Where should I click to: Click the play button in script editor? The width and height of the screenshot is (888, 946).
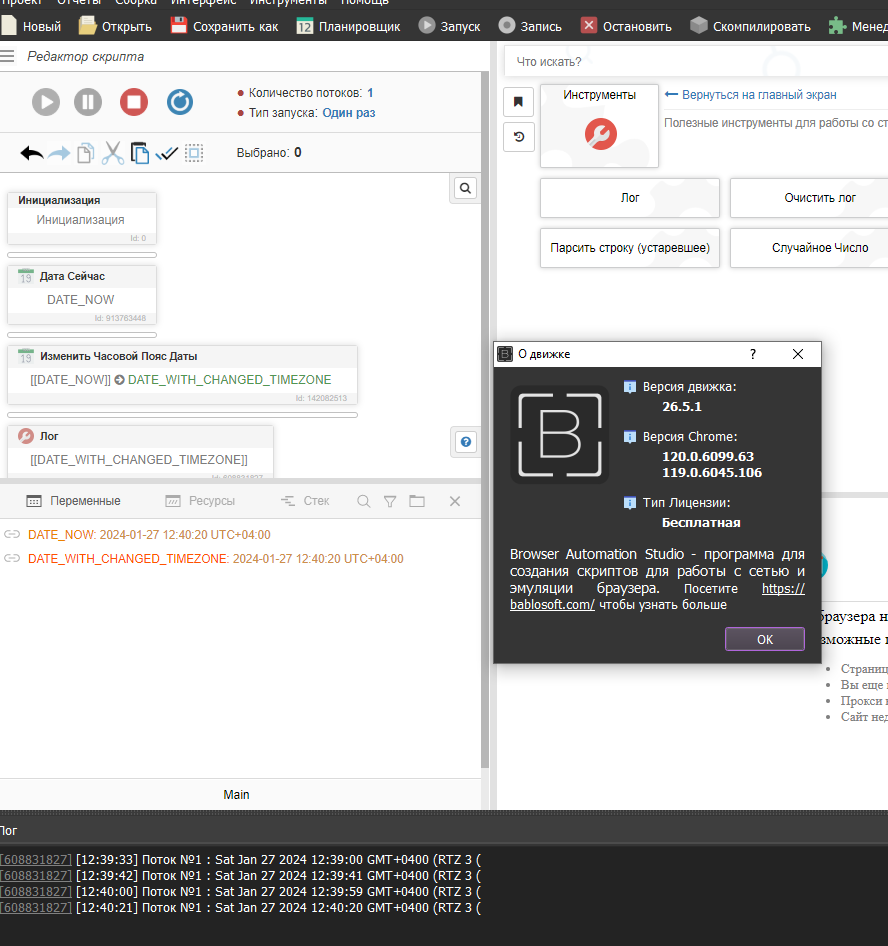(46, 101)
